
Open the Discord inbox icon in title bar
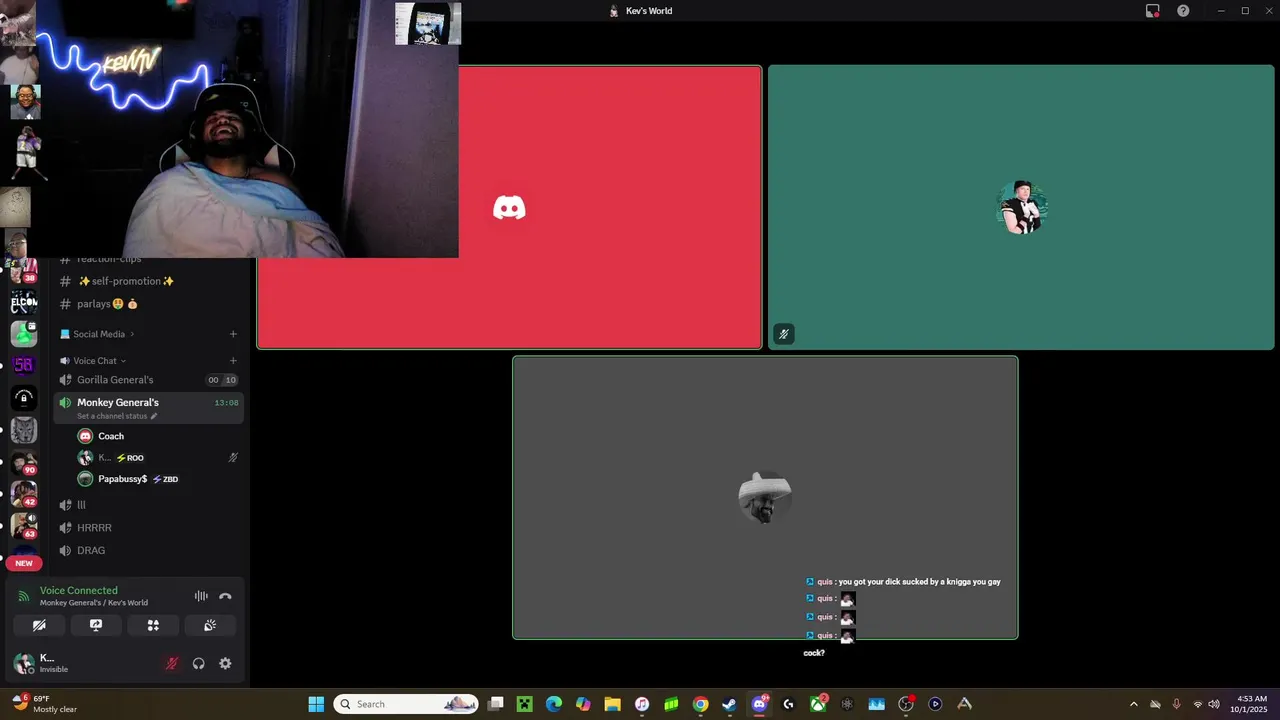[1152, 11]
